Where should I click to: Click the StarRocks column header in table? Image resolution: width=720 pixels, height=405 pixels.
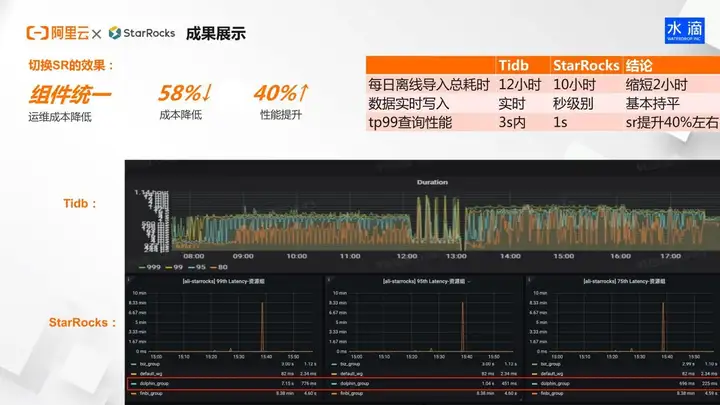[x=586, y=65]
